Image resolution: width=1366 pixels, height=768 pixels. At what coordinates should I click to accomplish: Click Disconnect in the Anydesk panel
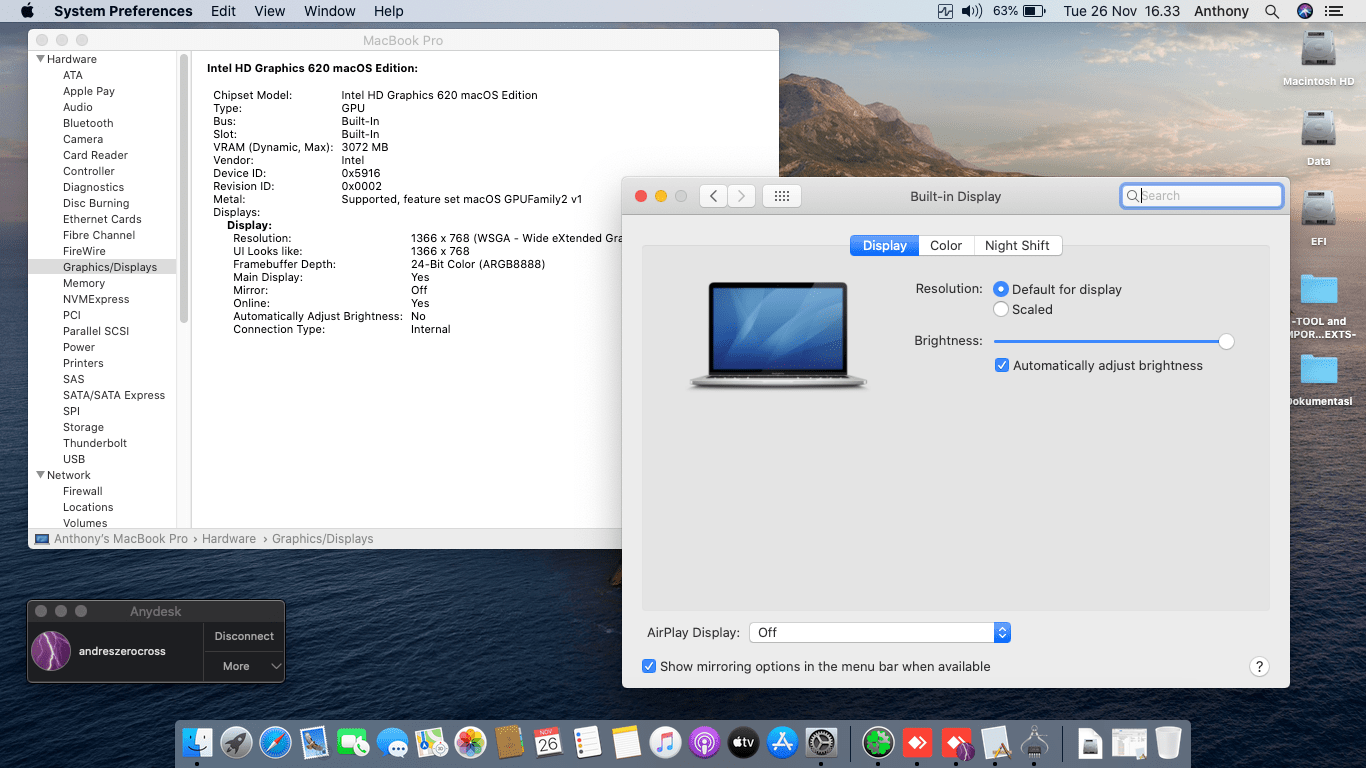click(244, 636)
